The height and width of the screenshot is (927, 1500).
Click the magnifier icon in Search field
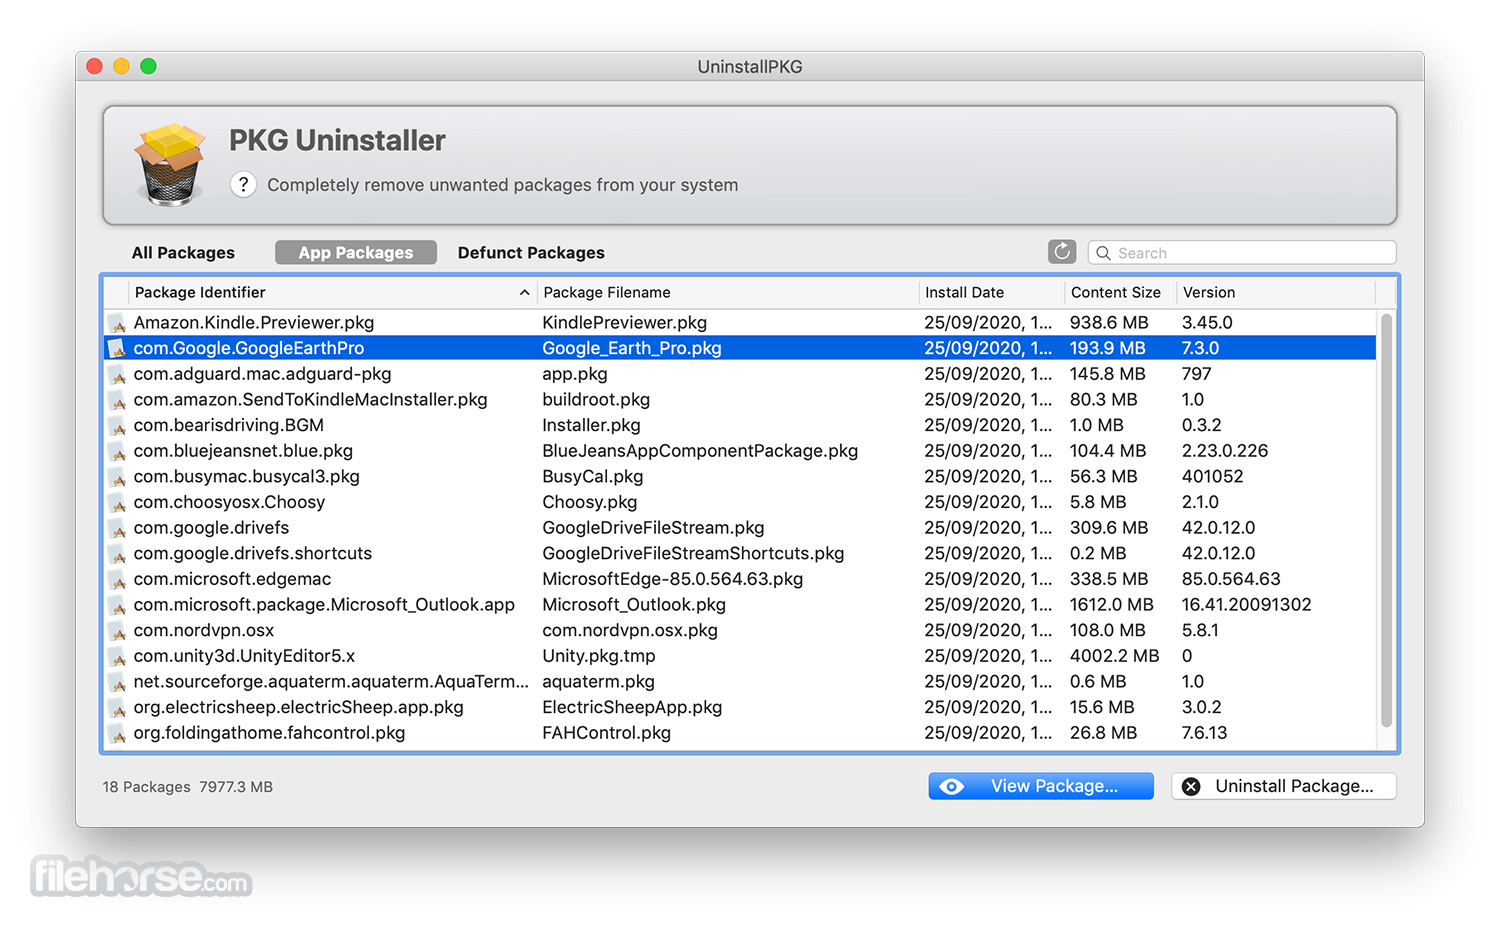click(x=1103, y=253)
